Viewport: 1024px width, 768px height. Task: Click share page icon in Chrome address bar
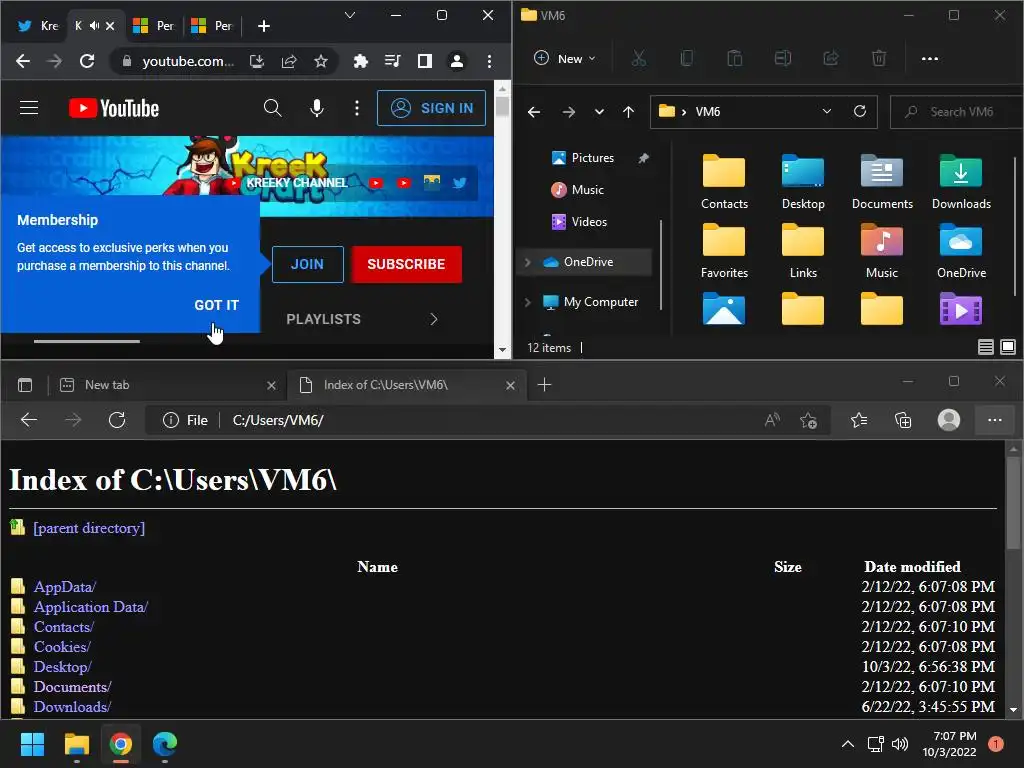289,61
